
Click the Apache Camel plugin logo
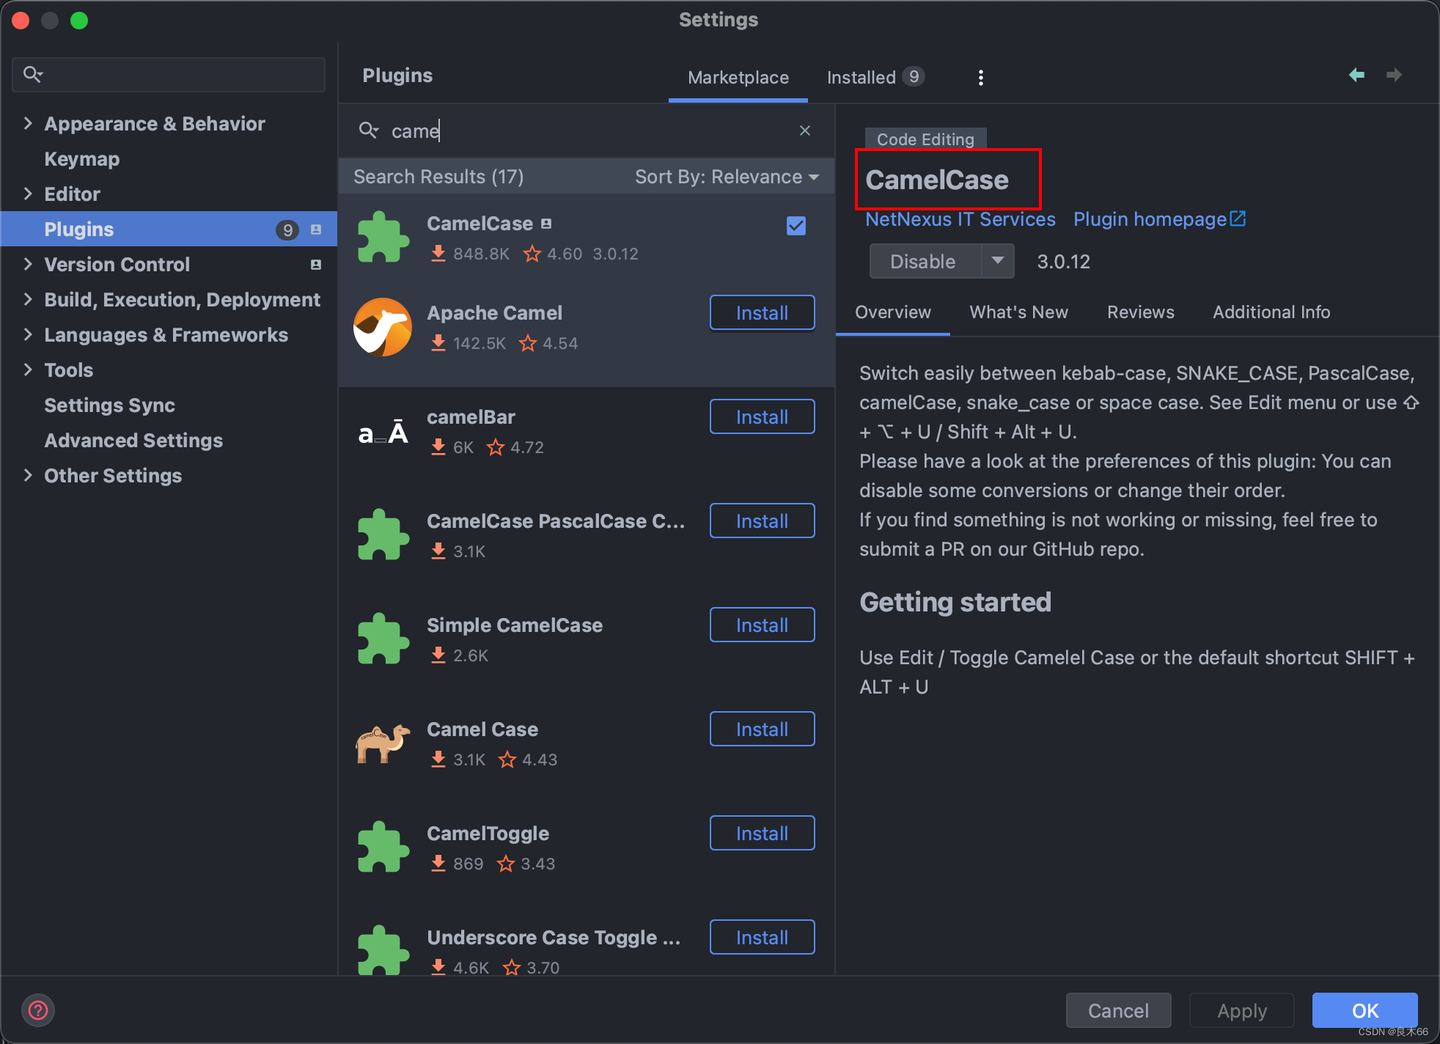tap(383, 327)
